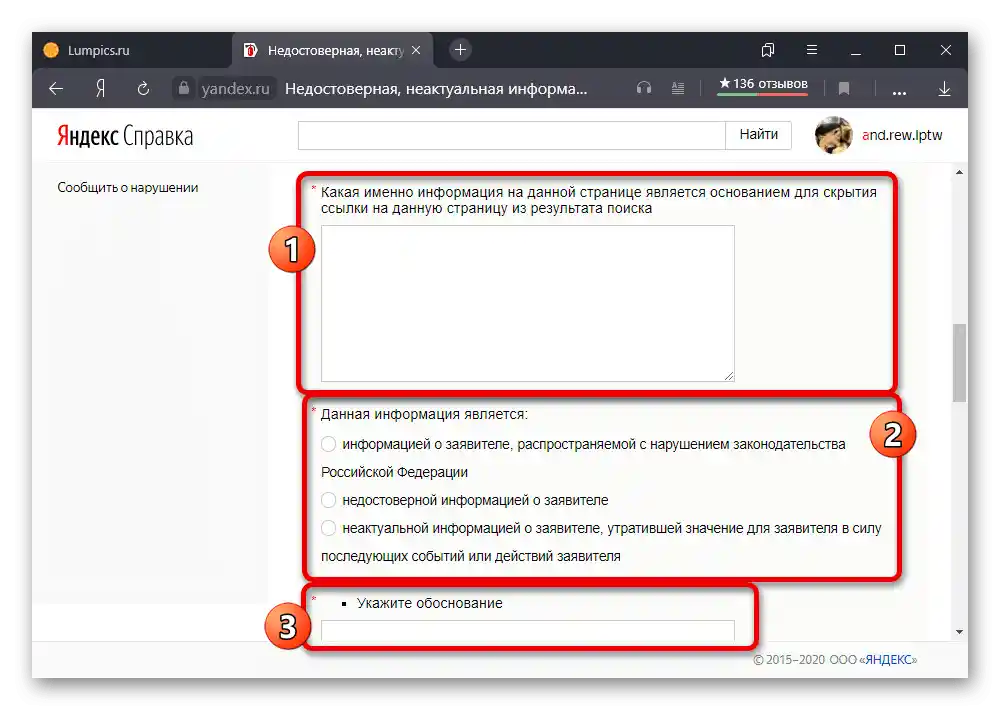The height and width of the screenshot is (710, 1000).
Task: Reload the page with the refresh icon
Action: (x=143, y=89)
